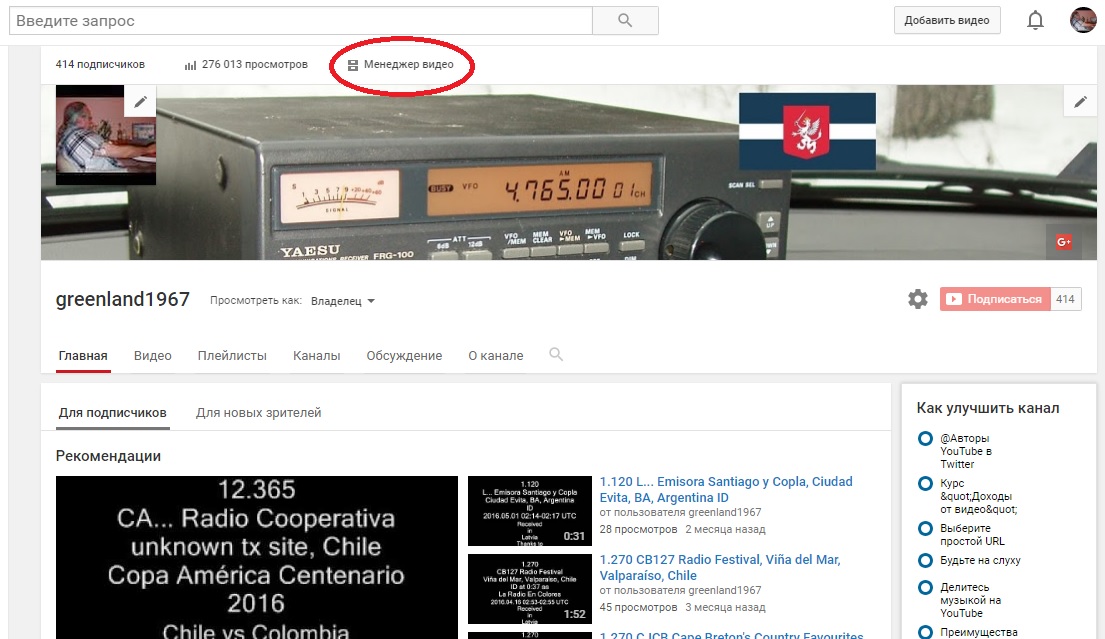Open the Radio Cooperativa featured video
The height and width of the screenshot is (639, 1105).
pos(257,557)
